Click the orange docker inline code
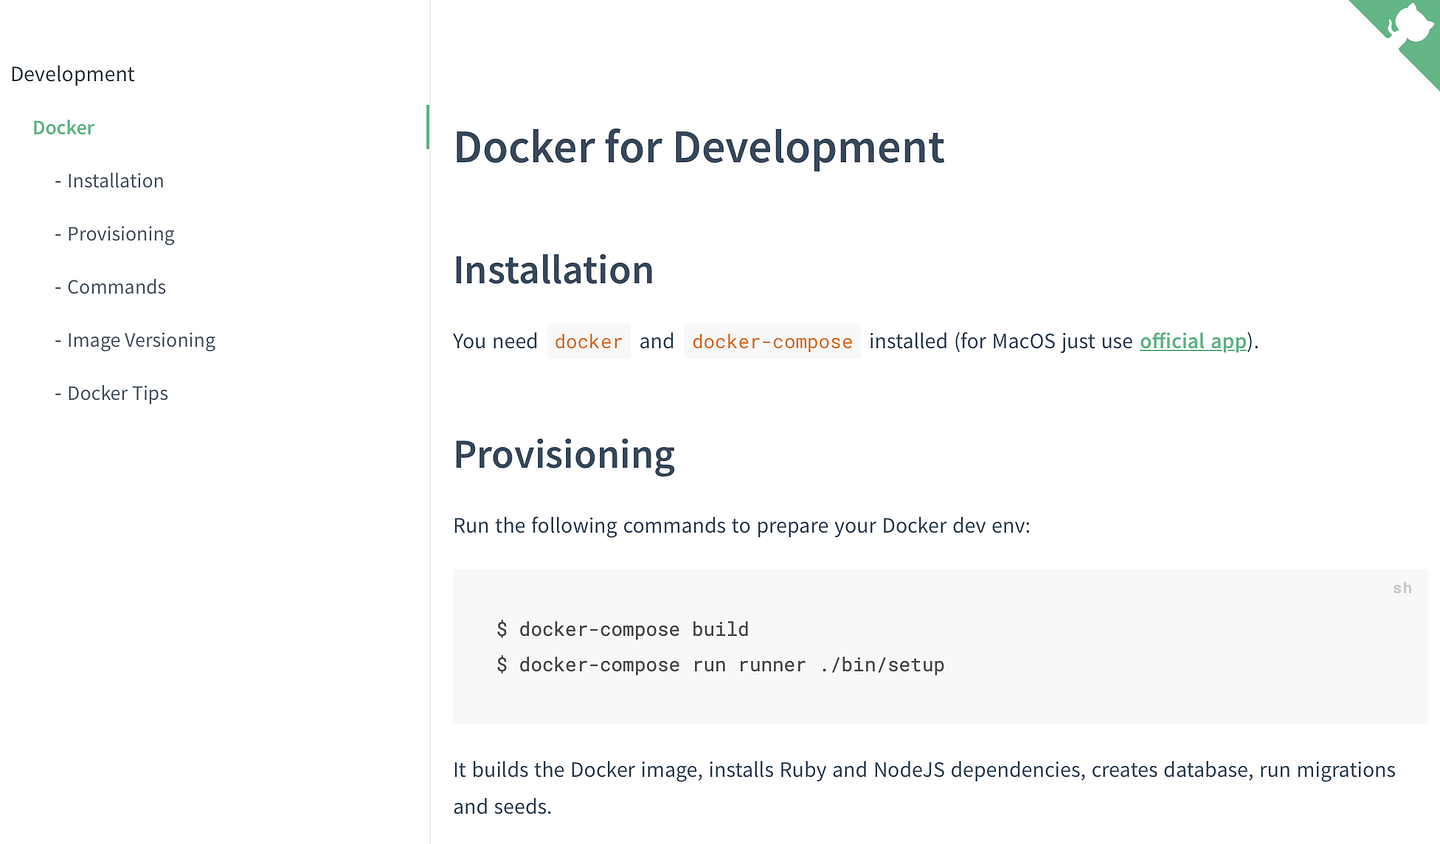The width and height of the screenshot is (1440, 844). [589, 341]
